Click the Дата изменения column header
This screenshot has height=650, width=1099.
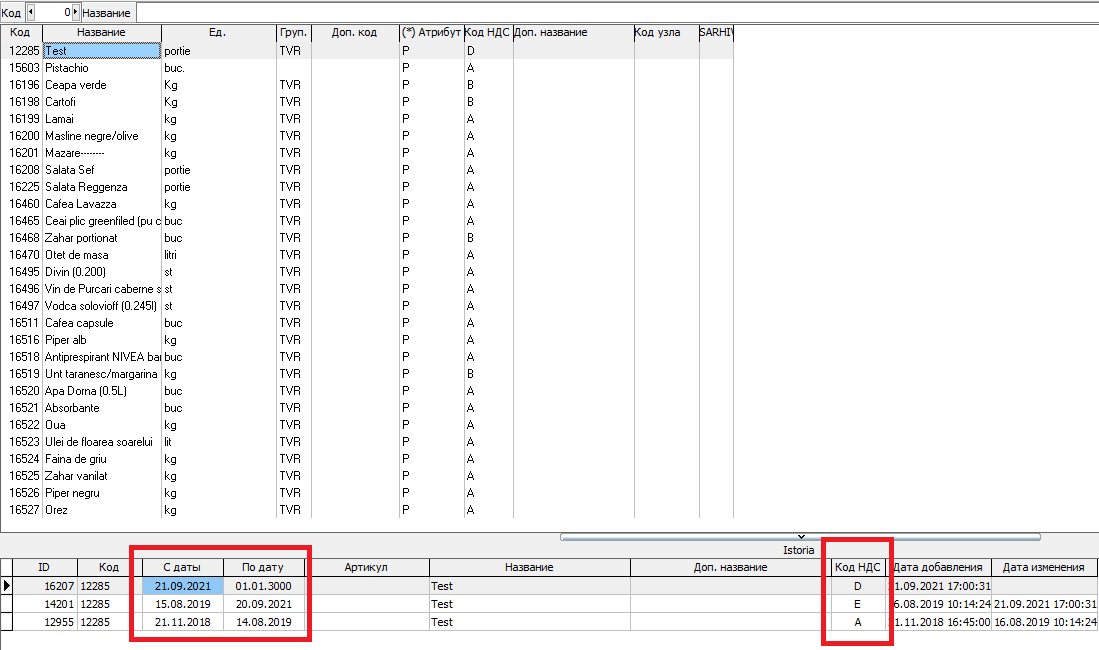1044,567
